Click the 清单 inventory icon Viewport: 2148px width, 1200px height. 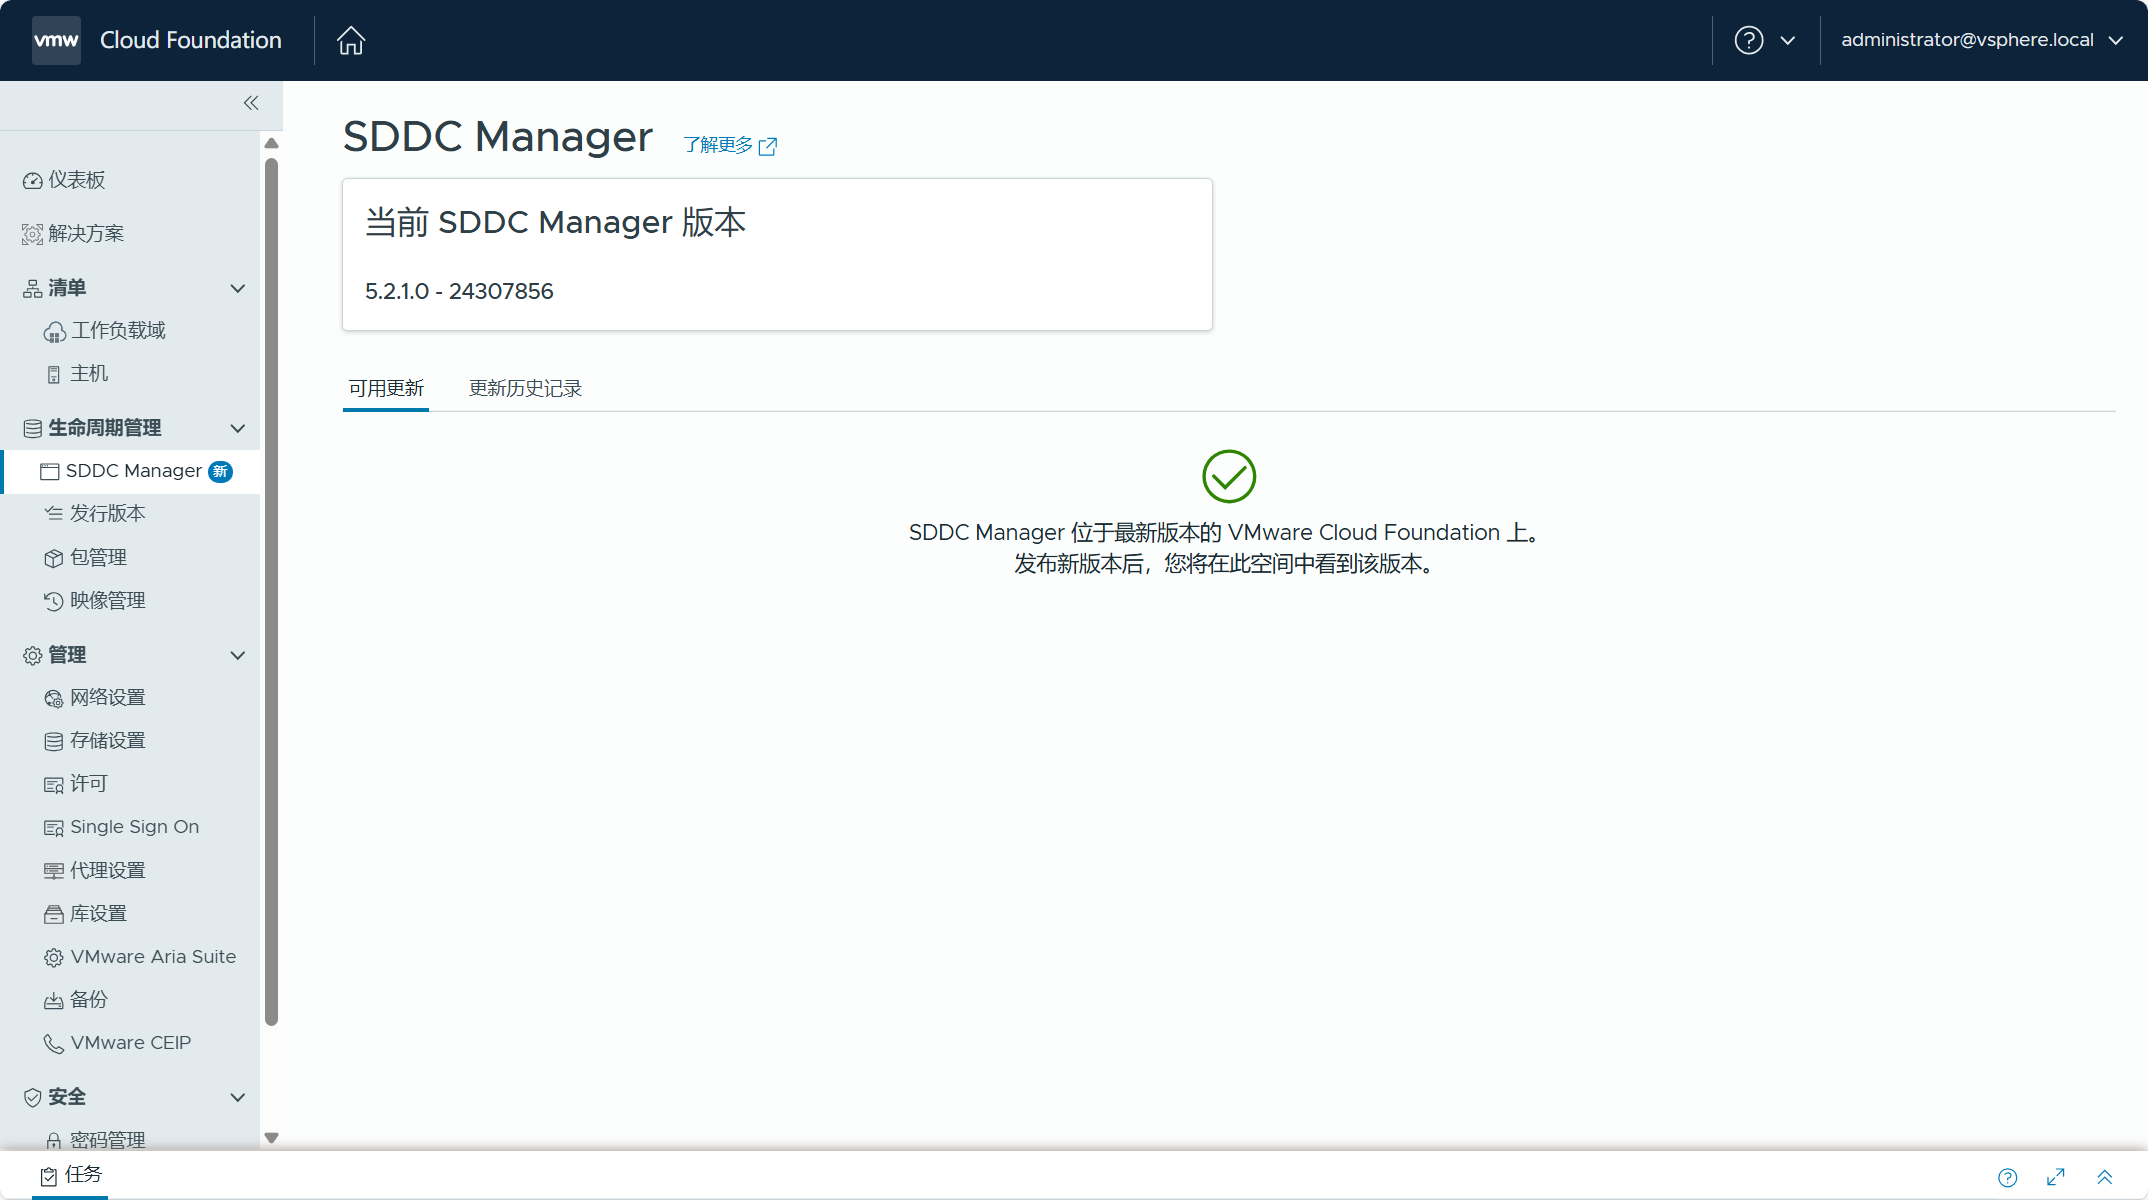click(x=32, y=289)
